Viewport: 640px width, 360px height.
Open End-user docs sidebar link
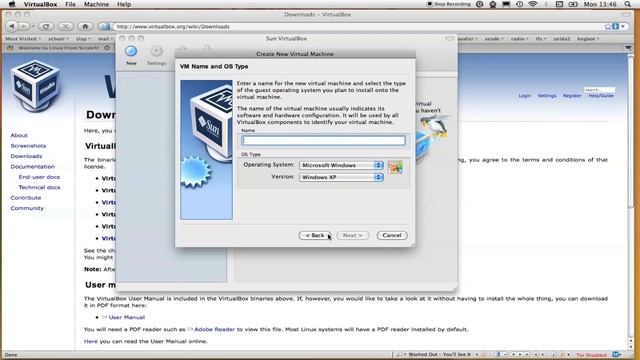click(39, 177)
